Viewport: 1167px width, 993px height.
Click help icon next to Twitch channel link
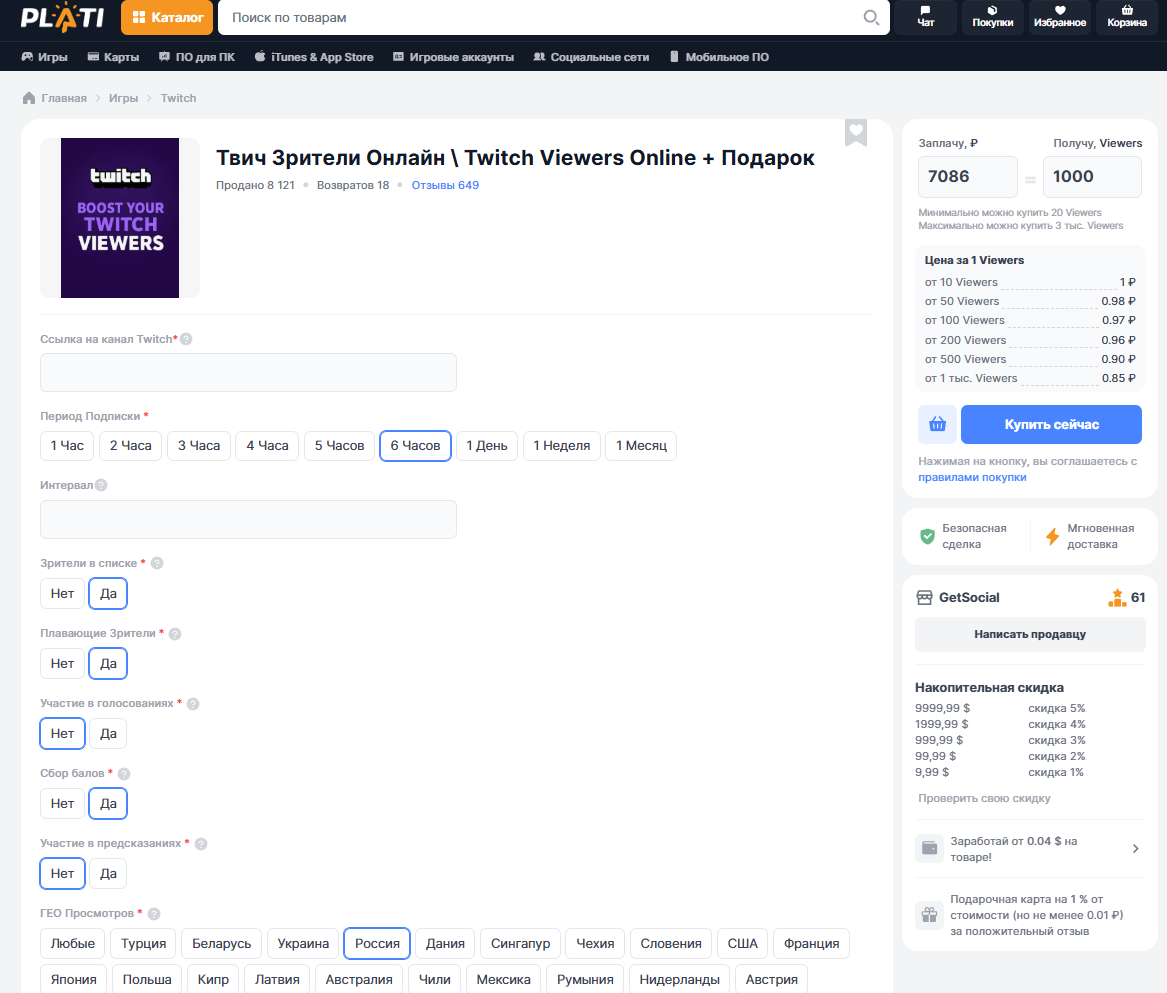186,339
